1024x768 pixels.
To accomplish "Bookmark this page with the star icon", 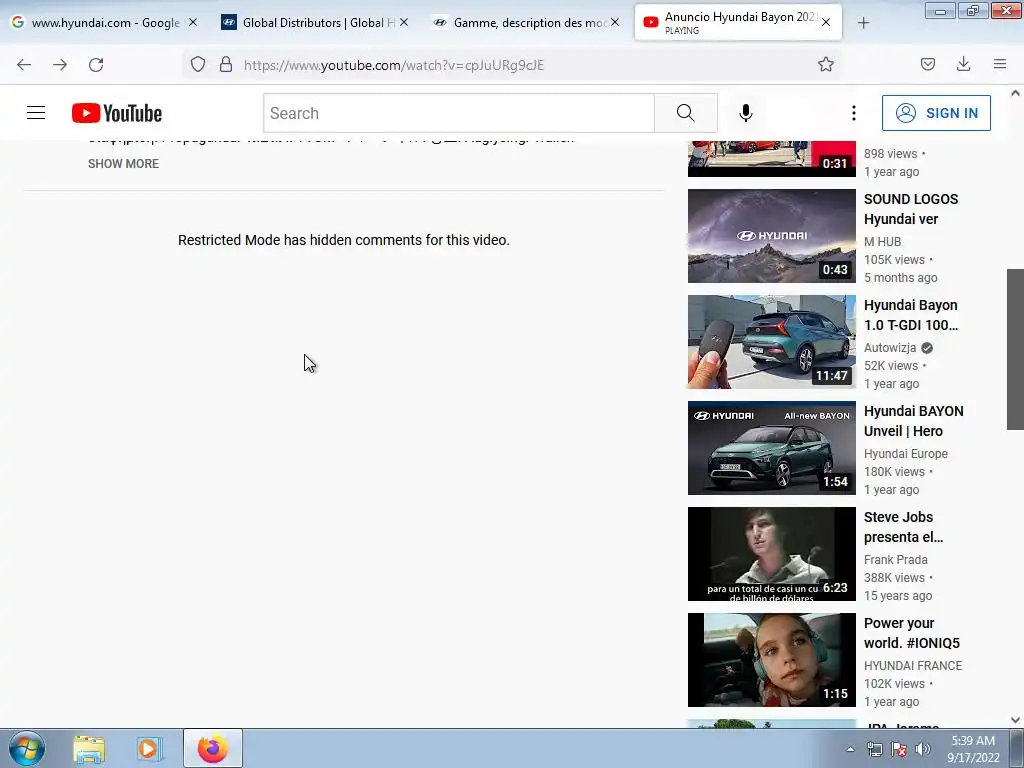I will [825, 64].
